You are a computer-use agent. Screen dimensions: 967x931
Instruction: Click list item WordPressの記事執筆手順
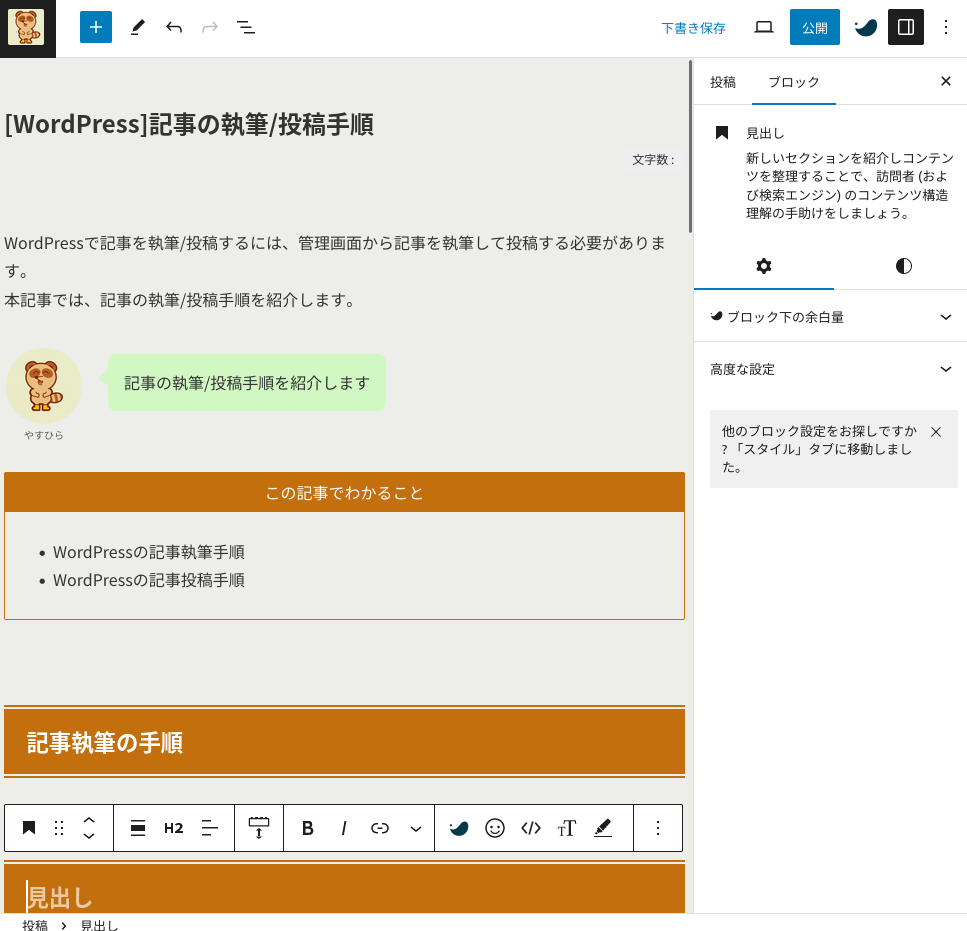click(149, 552)
